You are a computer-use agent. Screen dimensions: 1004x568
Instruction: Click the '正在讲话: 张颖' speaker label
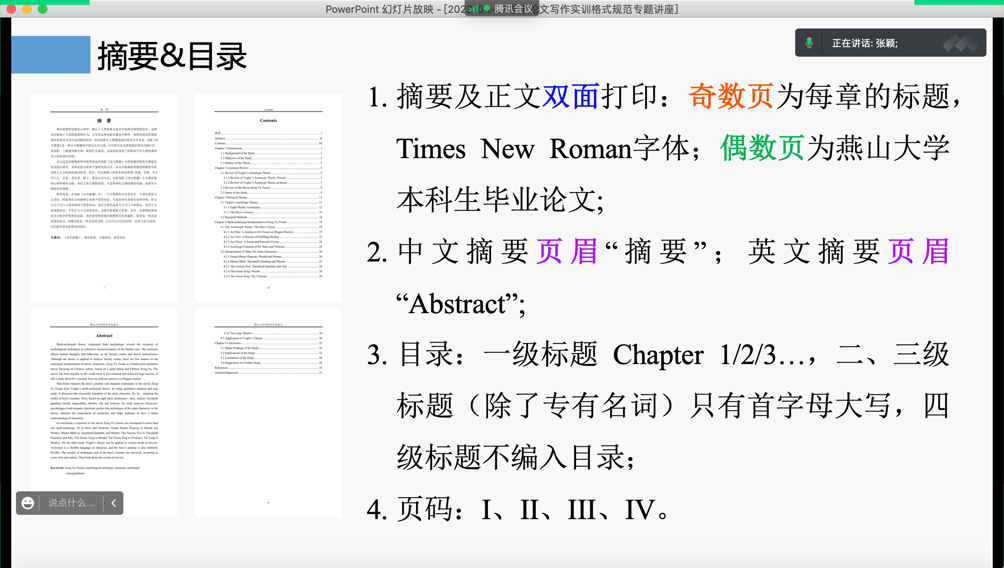pyautogui.click(x=865, y=43)
